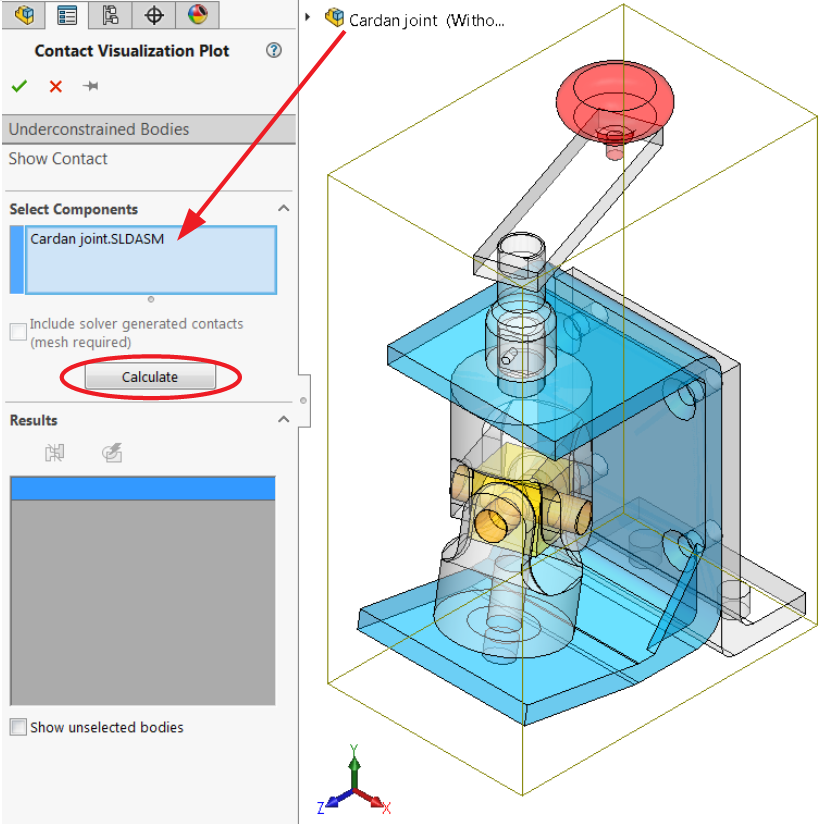Open the FeatureManager design tree tab
The image size is (837, 824).
(x=22, y=15)
